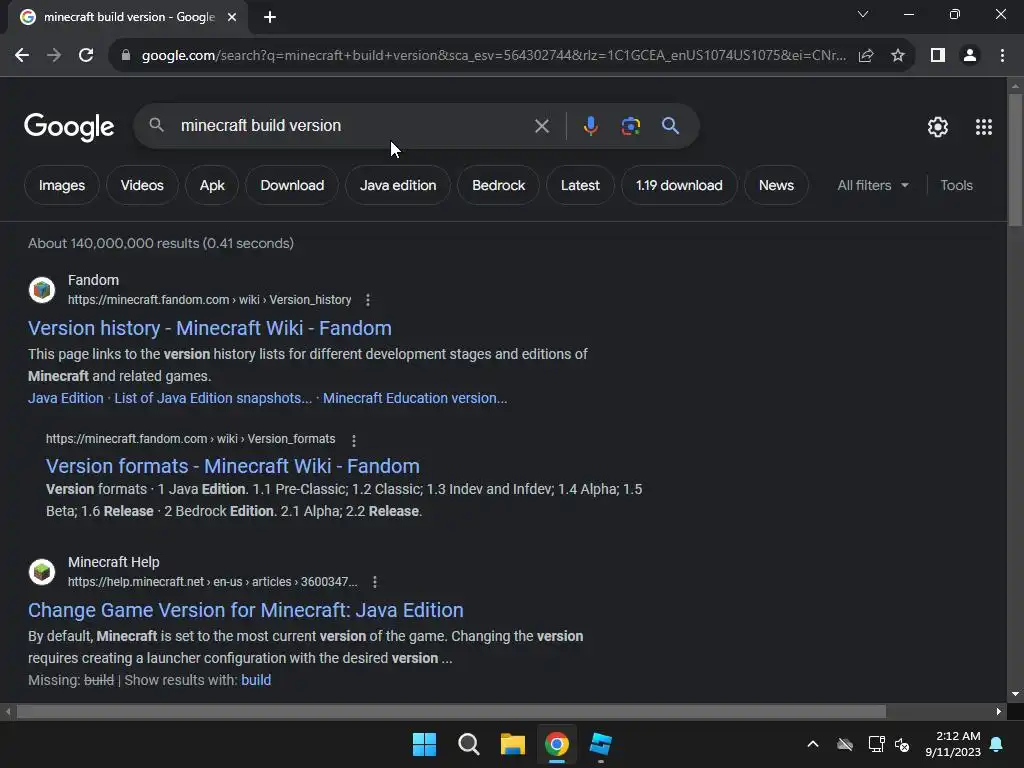Open the tab search chevron in the title bar

pos(863,14)
